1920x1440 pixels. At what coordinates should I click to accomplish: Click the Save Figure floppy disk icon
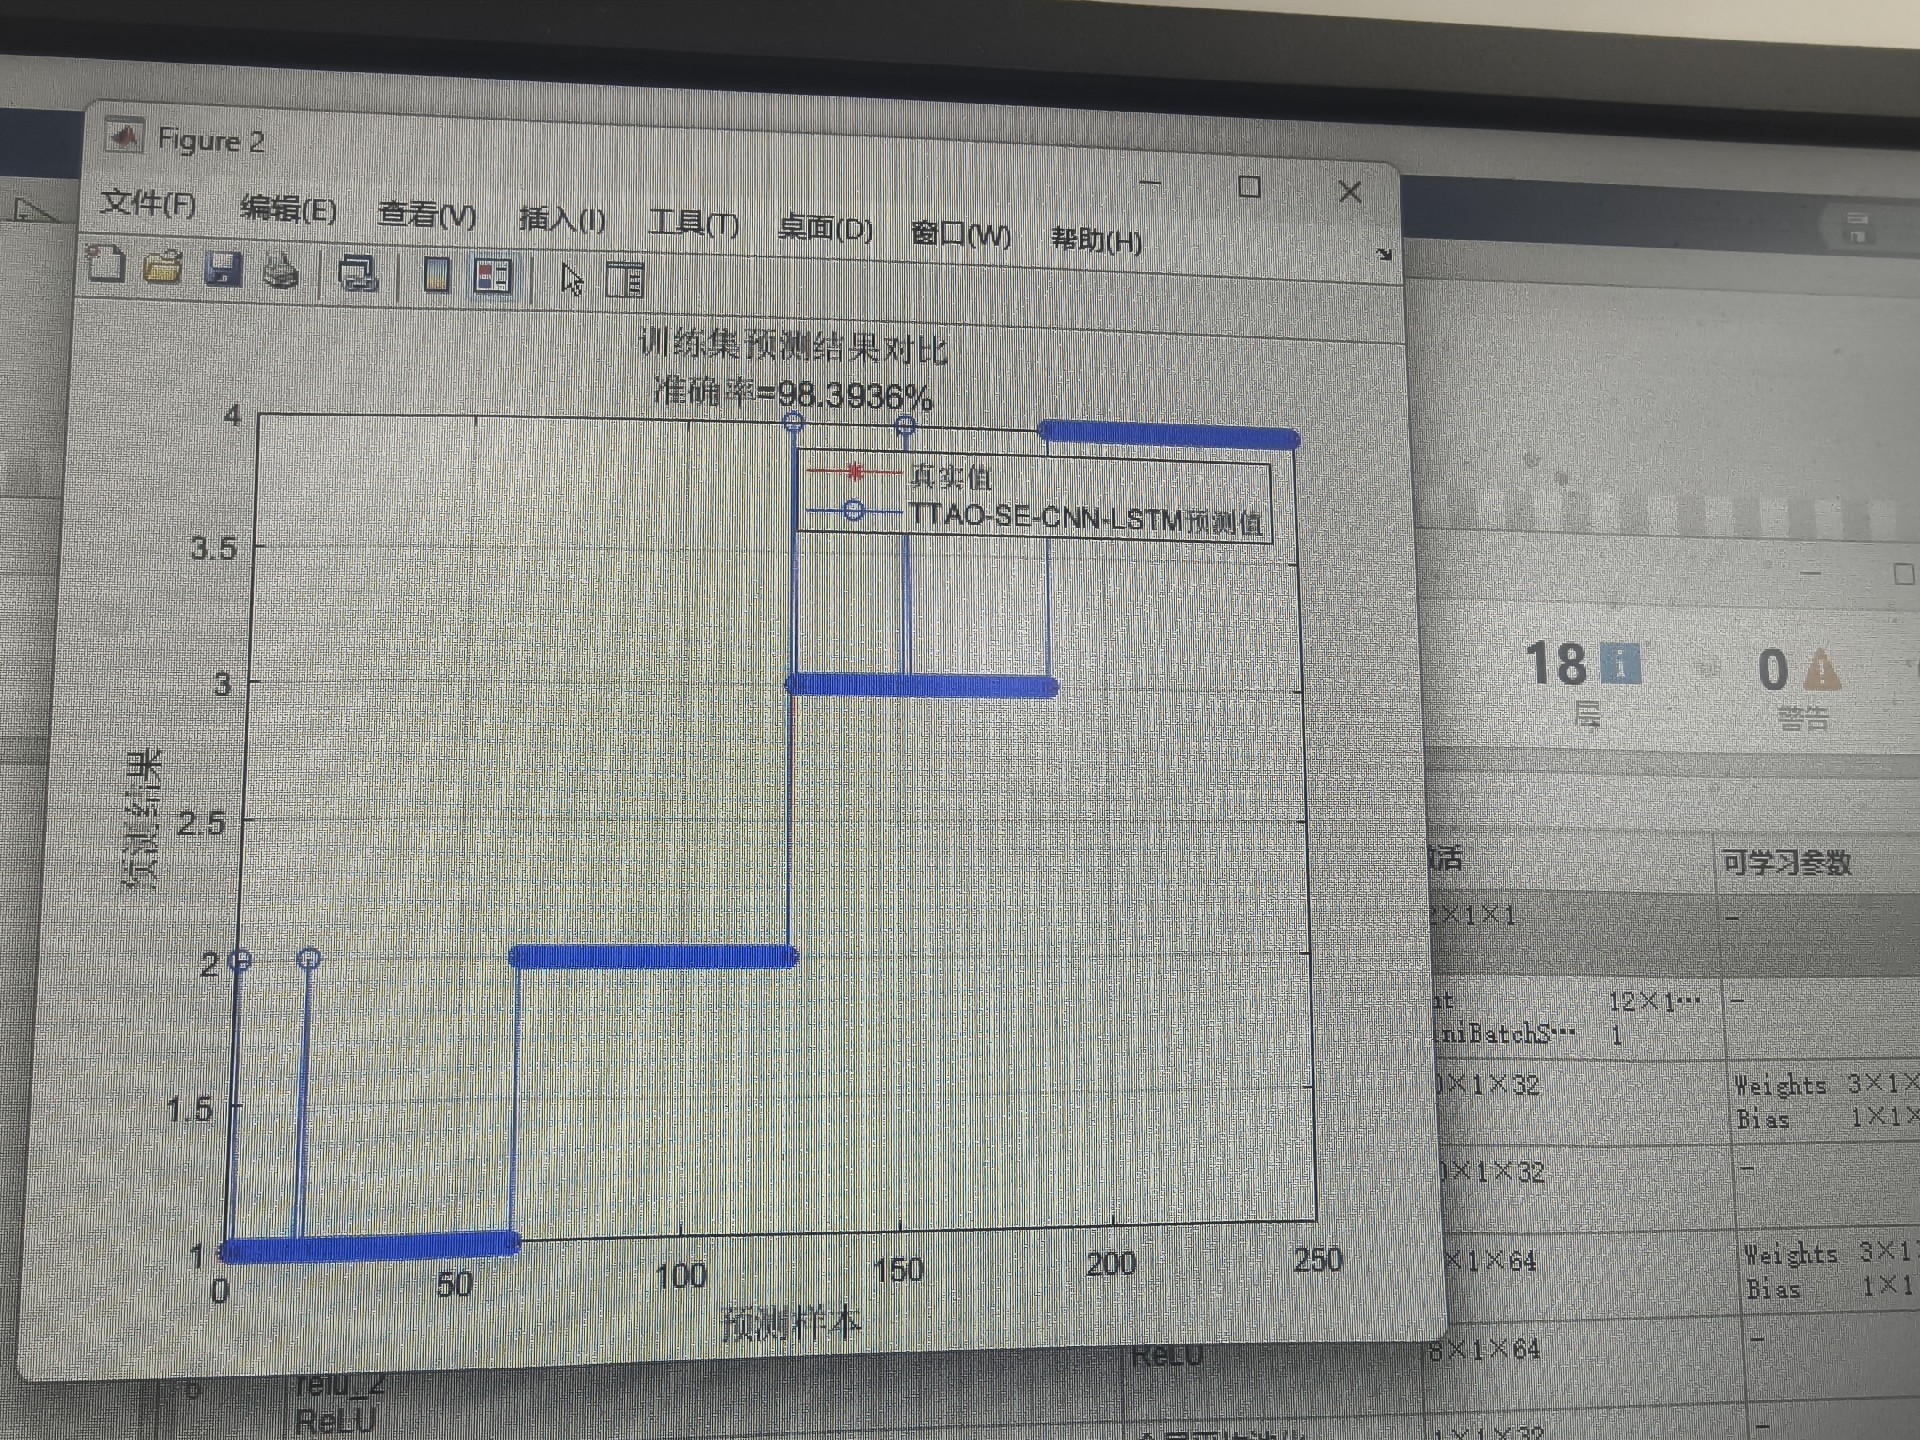tap(223, 270)
